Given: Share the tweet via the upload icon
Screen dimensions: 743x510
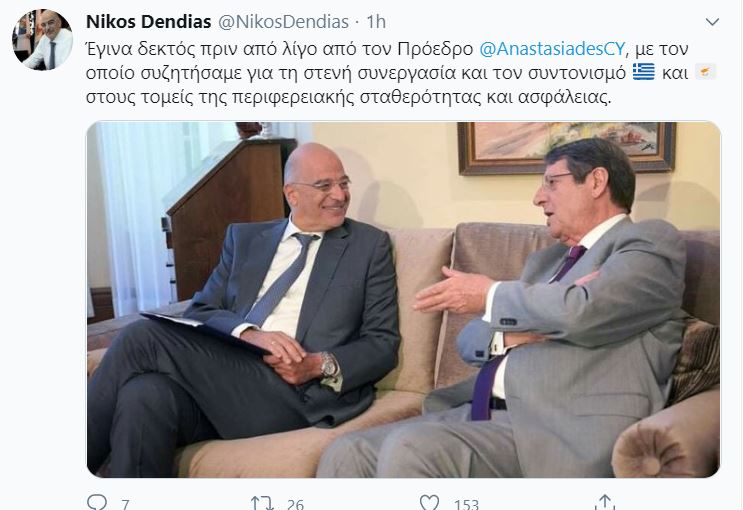Looking at the screenshot, I should point(605,502).
